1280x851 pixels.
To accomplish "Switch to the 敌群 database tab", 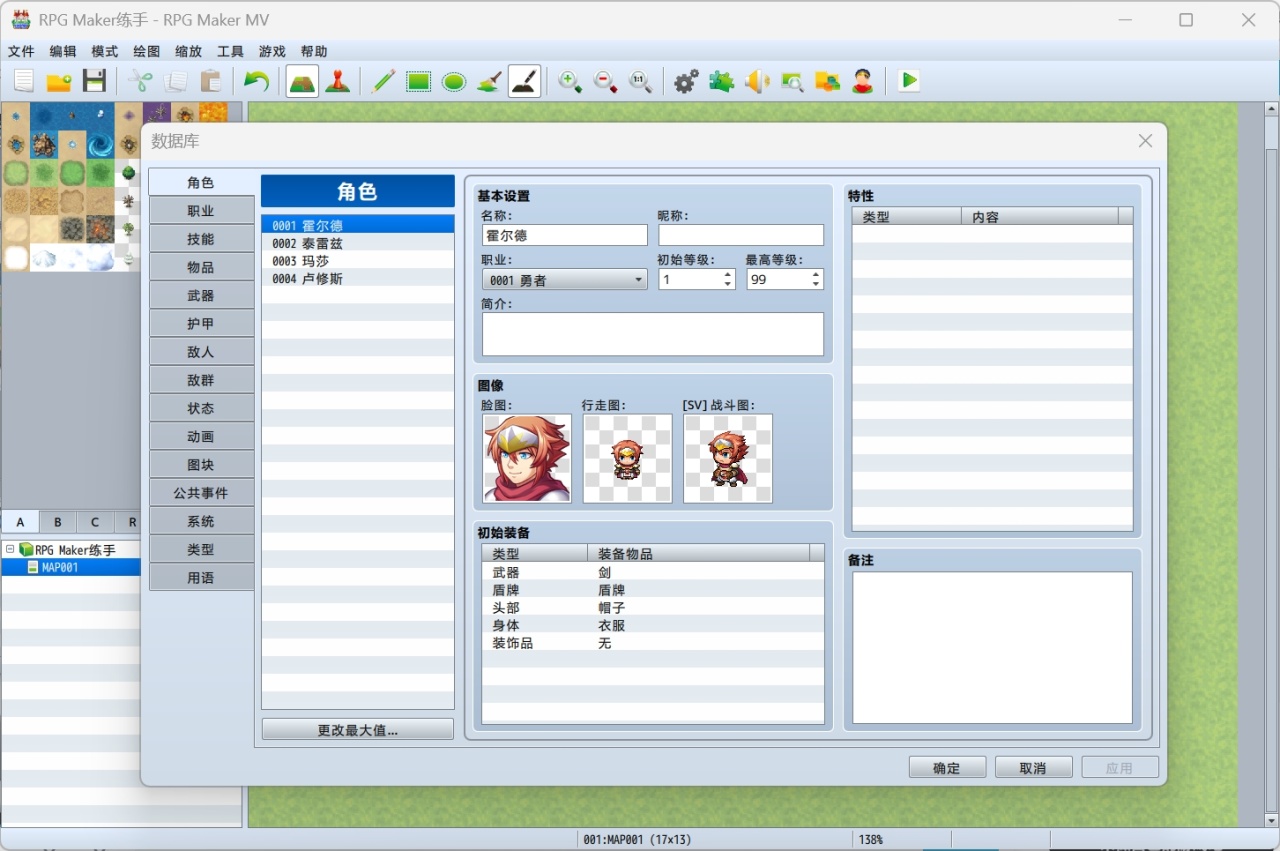I will point(201,380).
